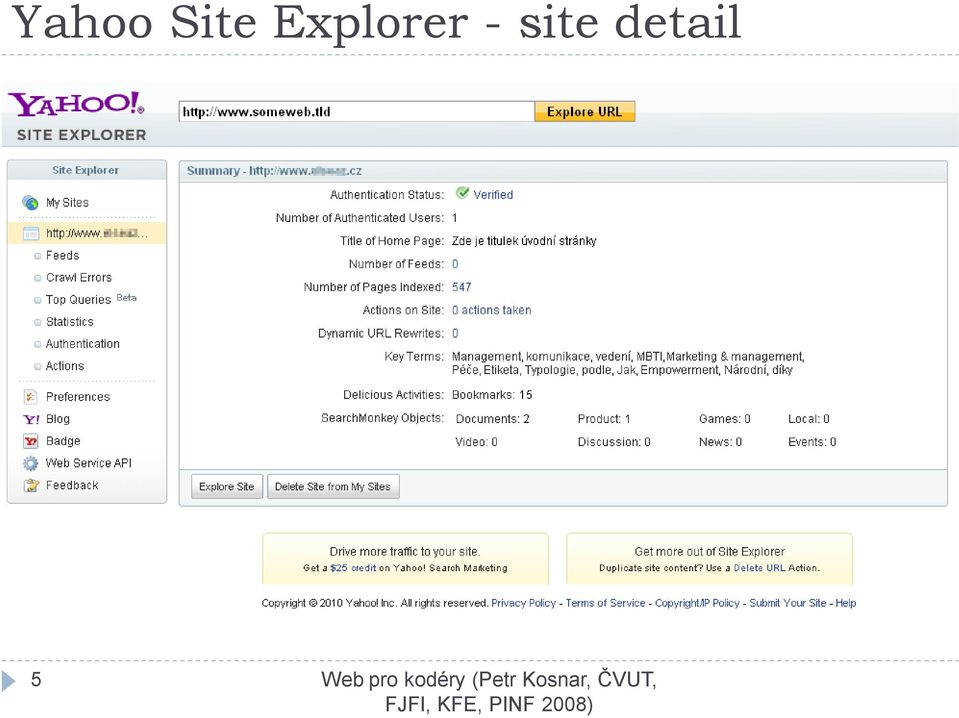Click the Y! Blog icon
The width and height of the screenshot is (959, 718).
pyautogui.click(x=31, y=420)
